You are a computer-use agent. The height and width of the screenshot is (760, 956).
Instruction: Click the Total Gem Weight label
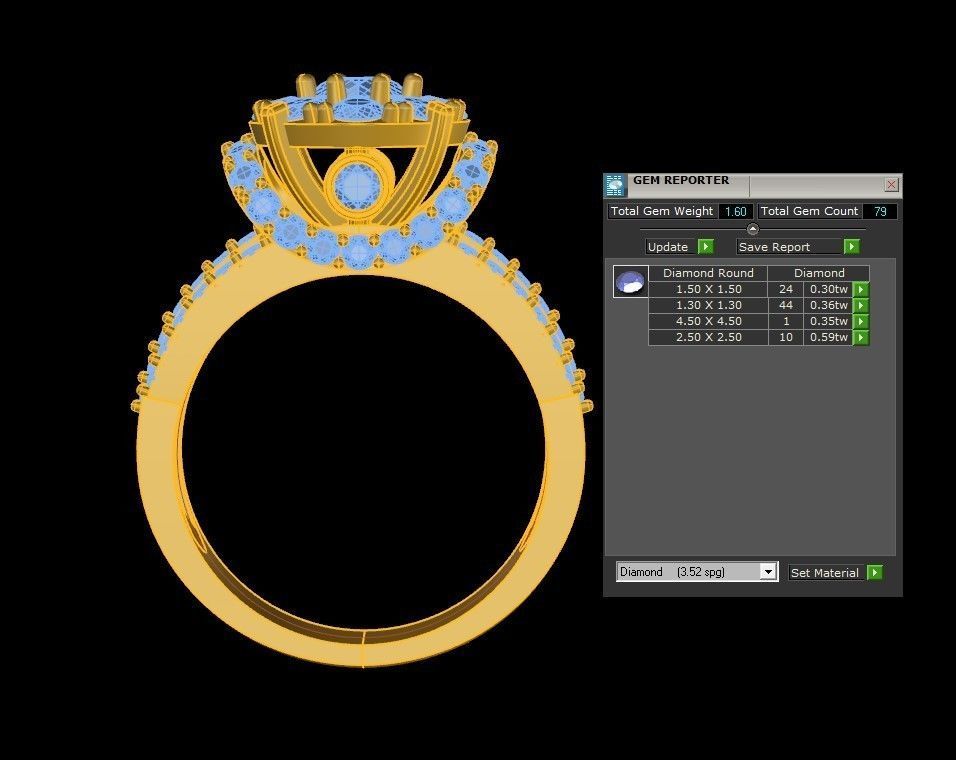tap(662, 211)
